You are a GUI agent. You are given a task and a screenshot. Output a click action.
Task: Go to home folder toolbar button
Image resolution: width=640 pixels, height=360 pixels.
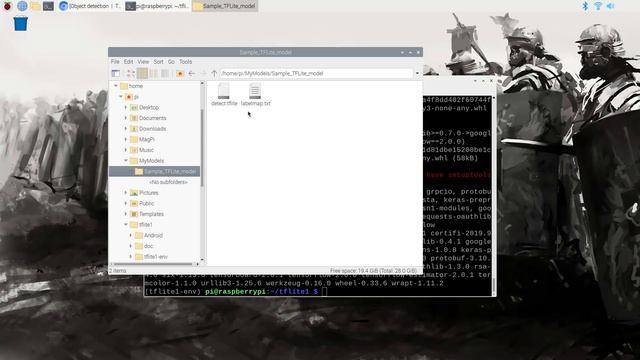(180, 73)
